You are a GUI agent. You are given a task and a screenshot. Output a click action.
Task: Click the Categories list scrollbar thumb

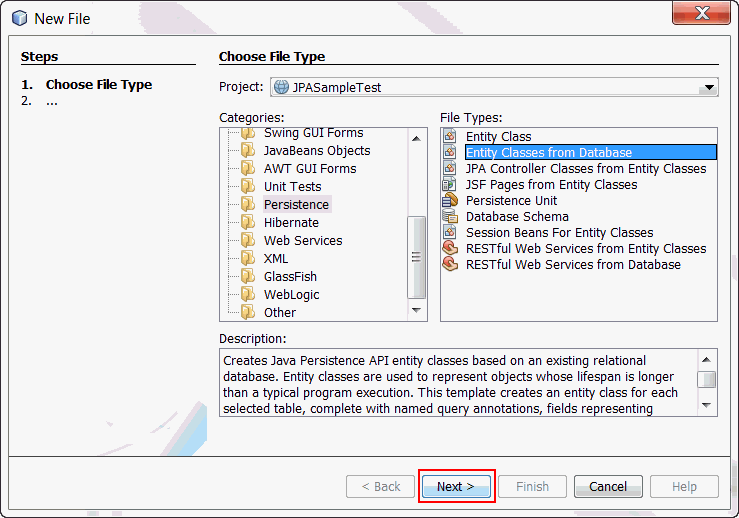point(416,257)
